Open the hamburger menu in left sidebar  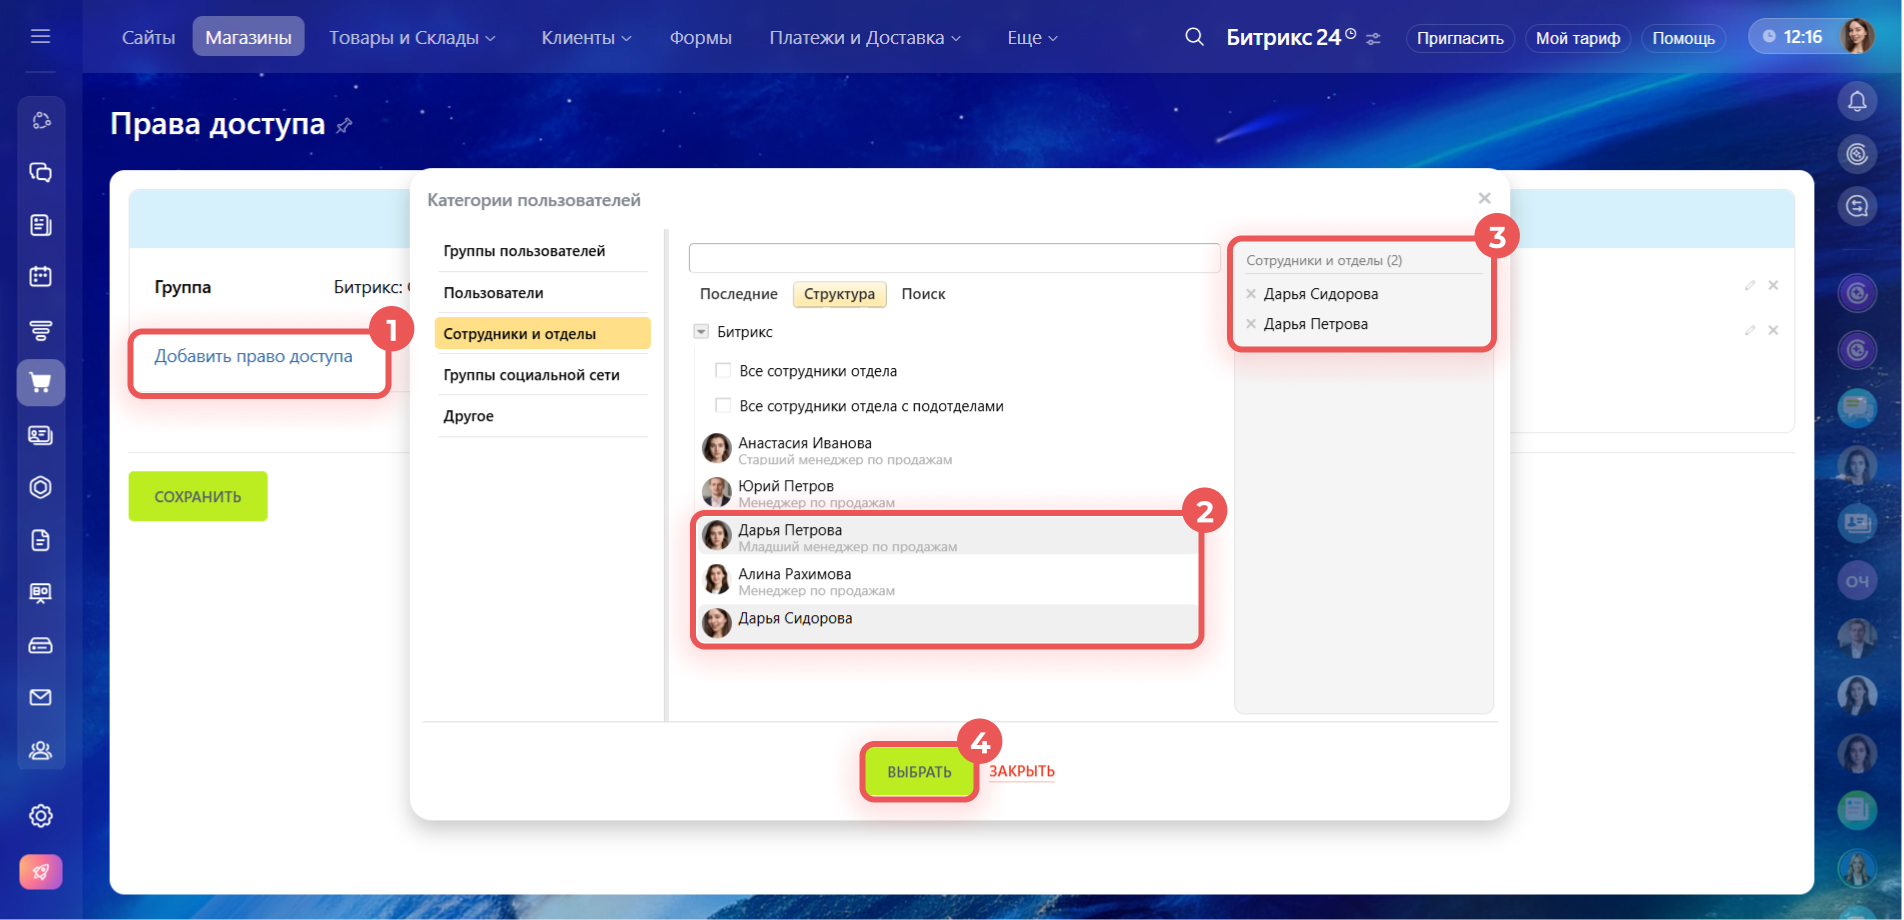[x=40, y=37]
